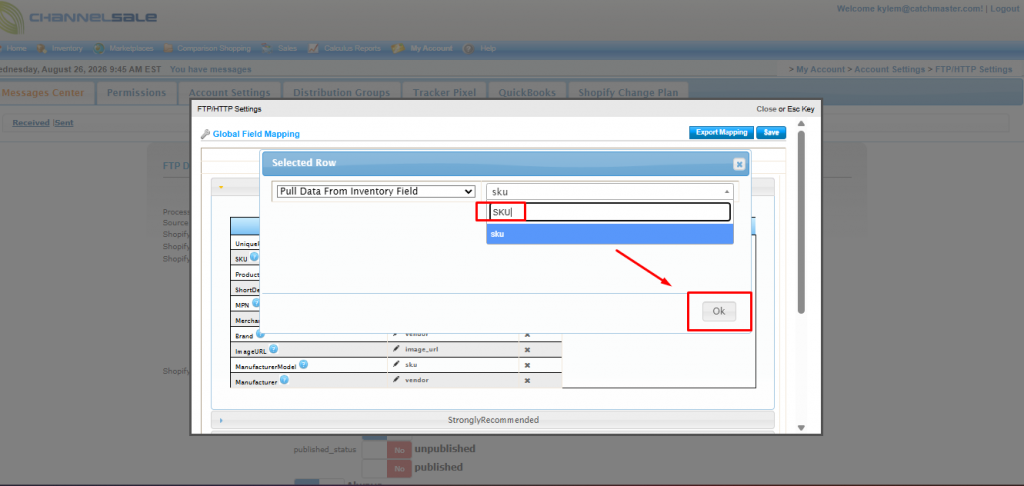Click the ChannelSale logo
1024x486 pixels.
click(x=78, y=18)
